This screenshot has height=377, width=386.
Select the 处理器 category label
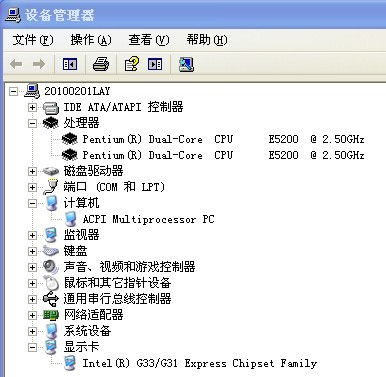pos(81,123)
